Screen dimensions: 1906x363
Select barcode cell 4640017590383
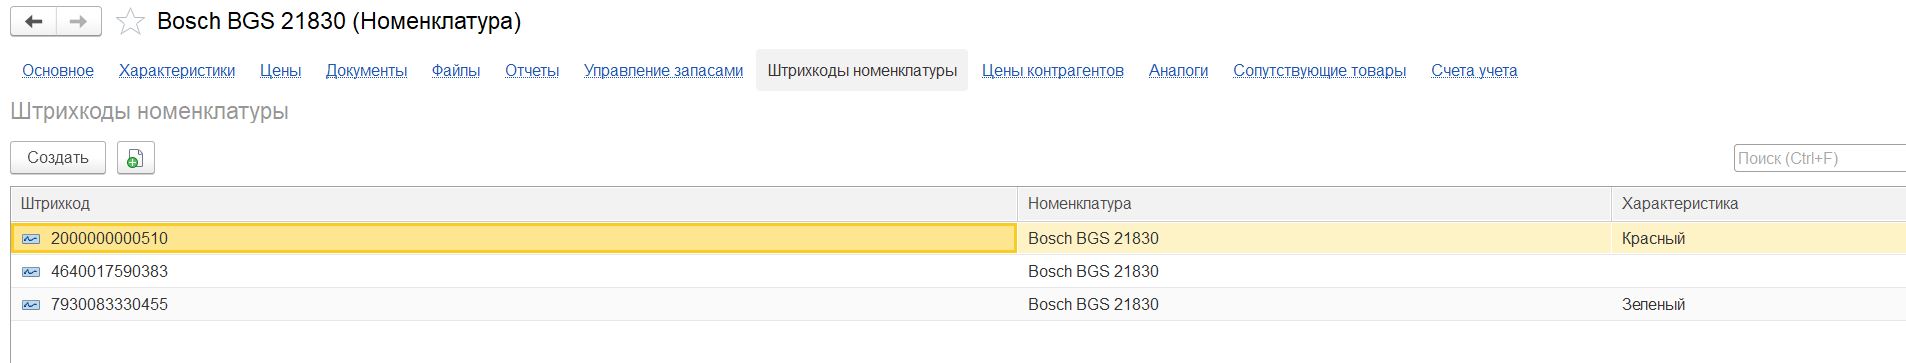pos(513,272)
